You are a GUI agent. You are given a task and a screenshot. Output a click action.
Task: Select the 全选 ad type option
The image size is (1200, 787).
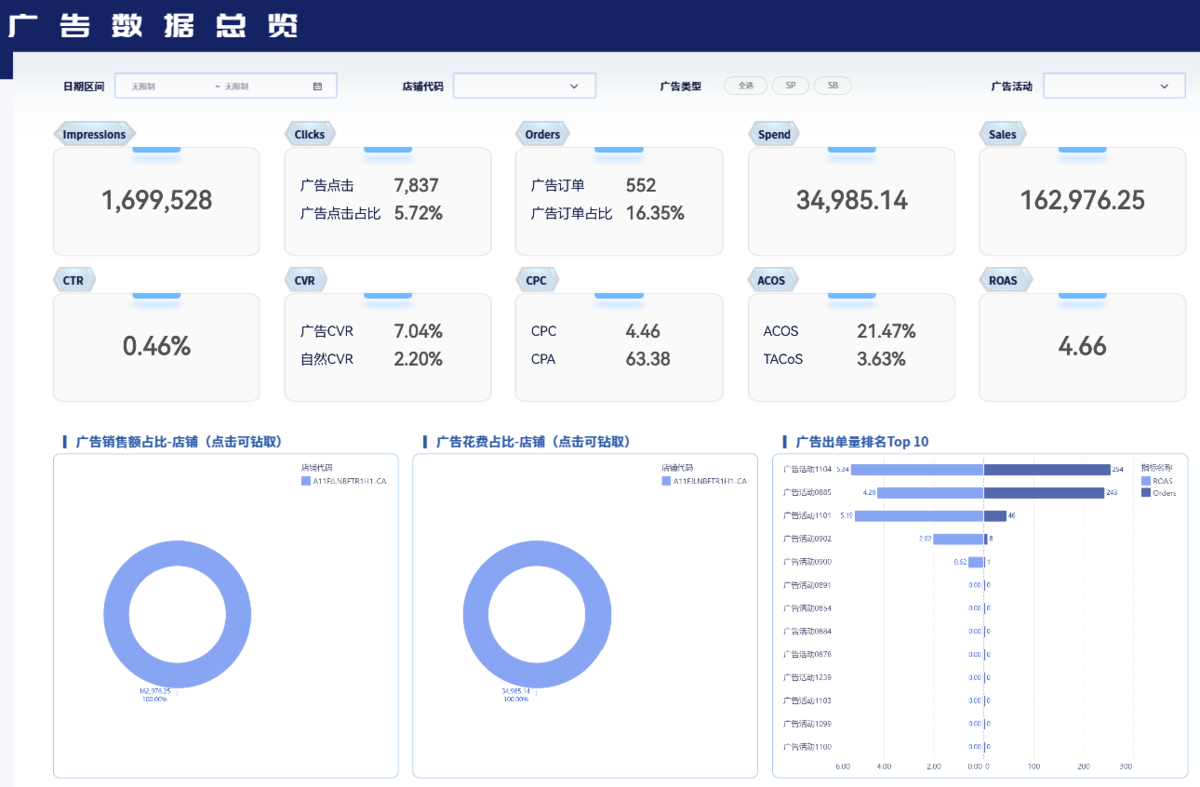click(x=746, y=86)
